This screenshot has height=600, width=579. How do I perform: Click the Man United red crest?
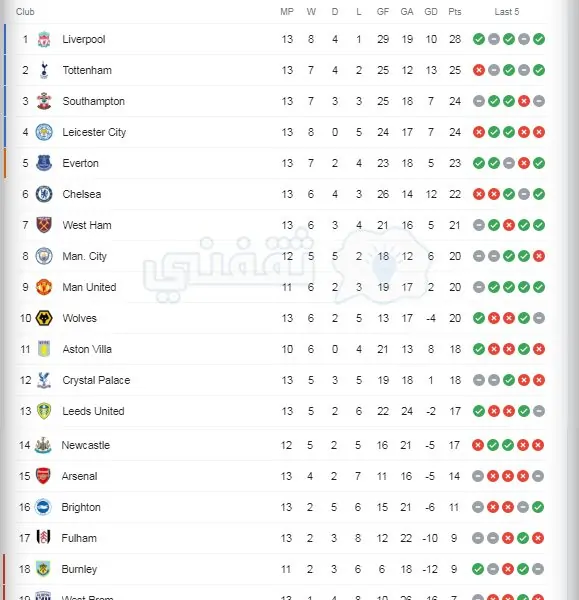[x=44, y=287]
